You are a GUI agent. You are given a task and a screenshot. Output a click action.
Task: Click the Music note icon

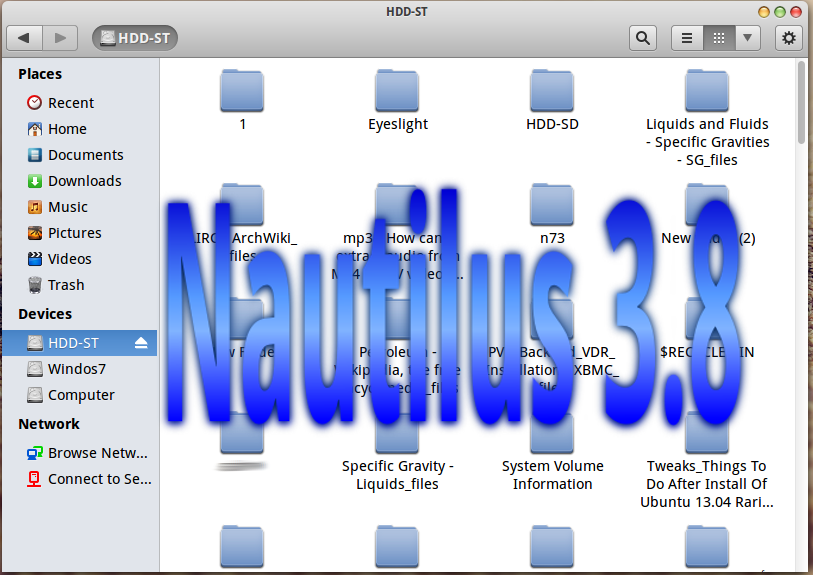click(35, 207)
